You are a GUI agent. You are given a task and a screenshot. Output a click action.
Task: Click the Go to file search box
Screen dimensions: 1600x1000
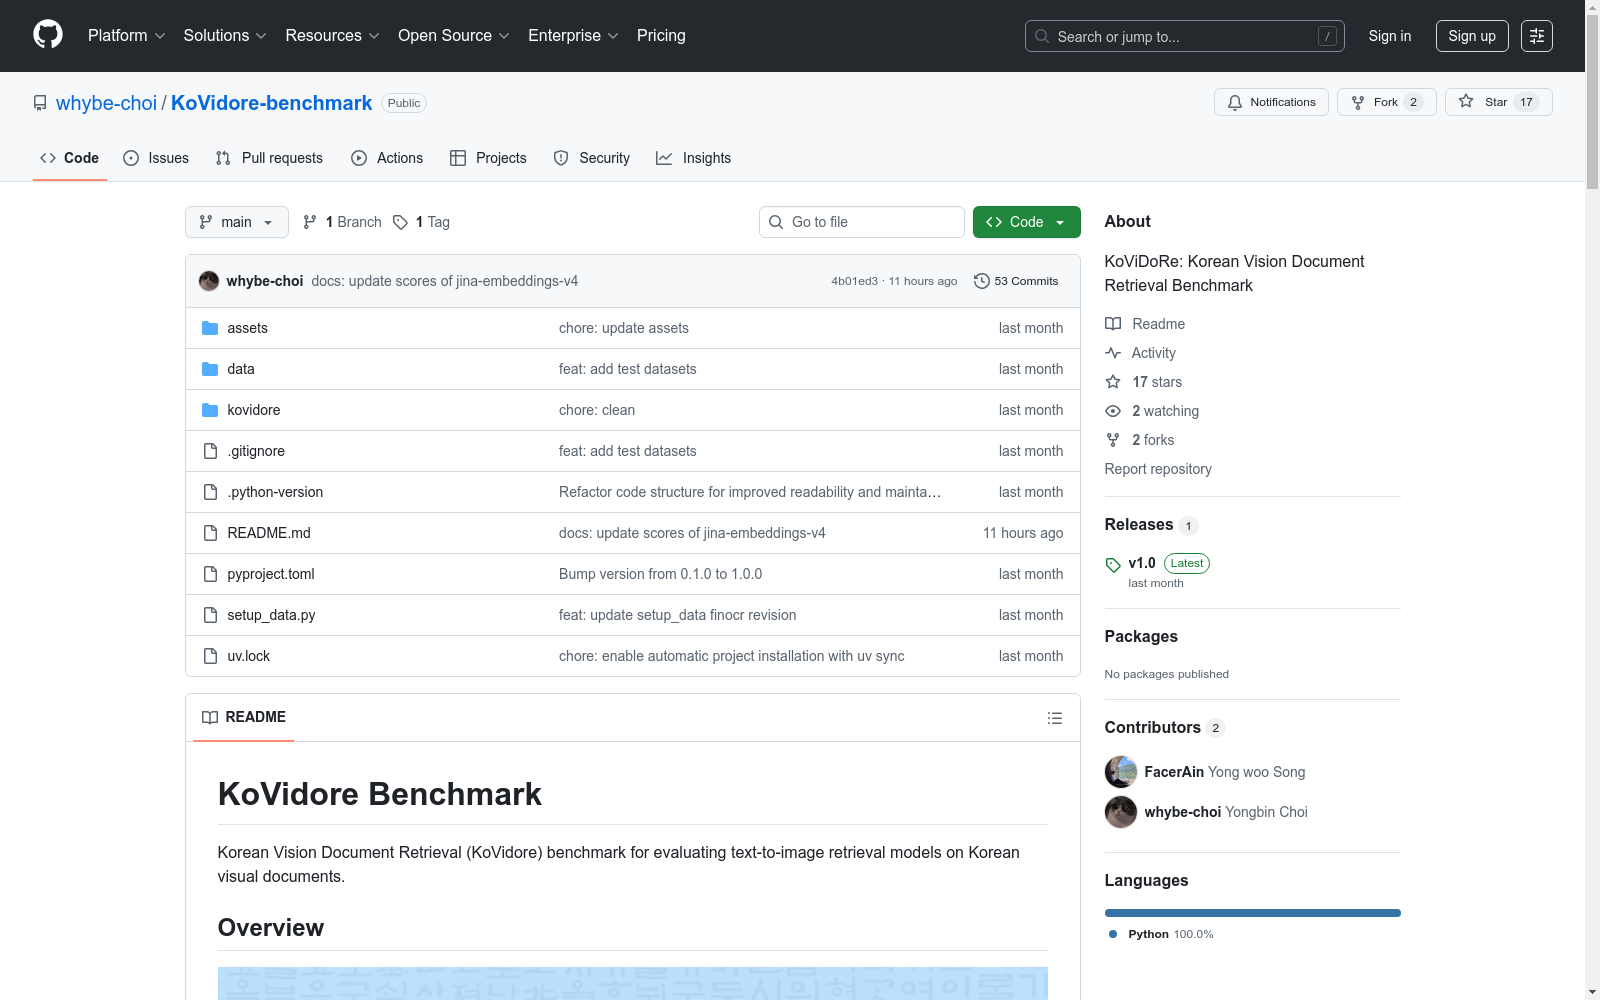pos(862,222)
